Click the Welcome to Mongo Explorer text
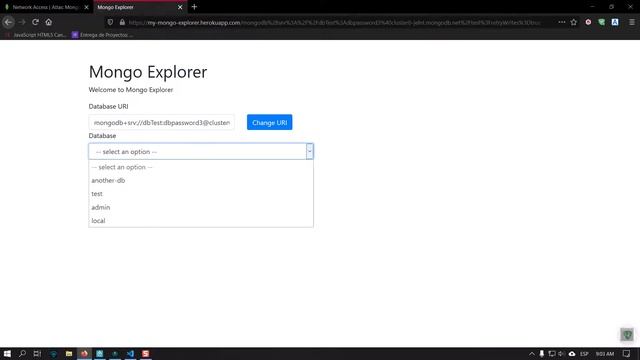The image size is (640, 360). [x=131, y=90]
